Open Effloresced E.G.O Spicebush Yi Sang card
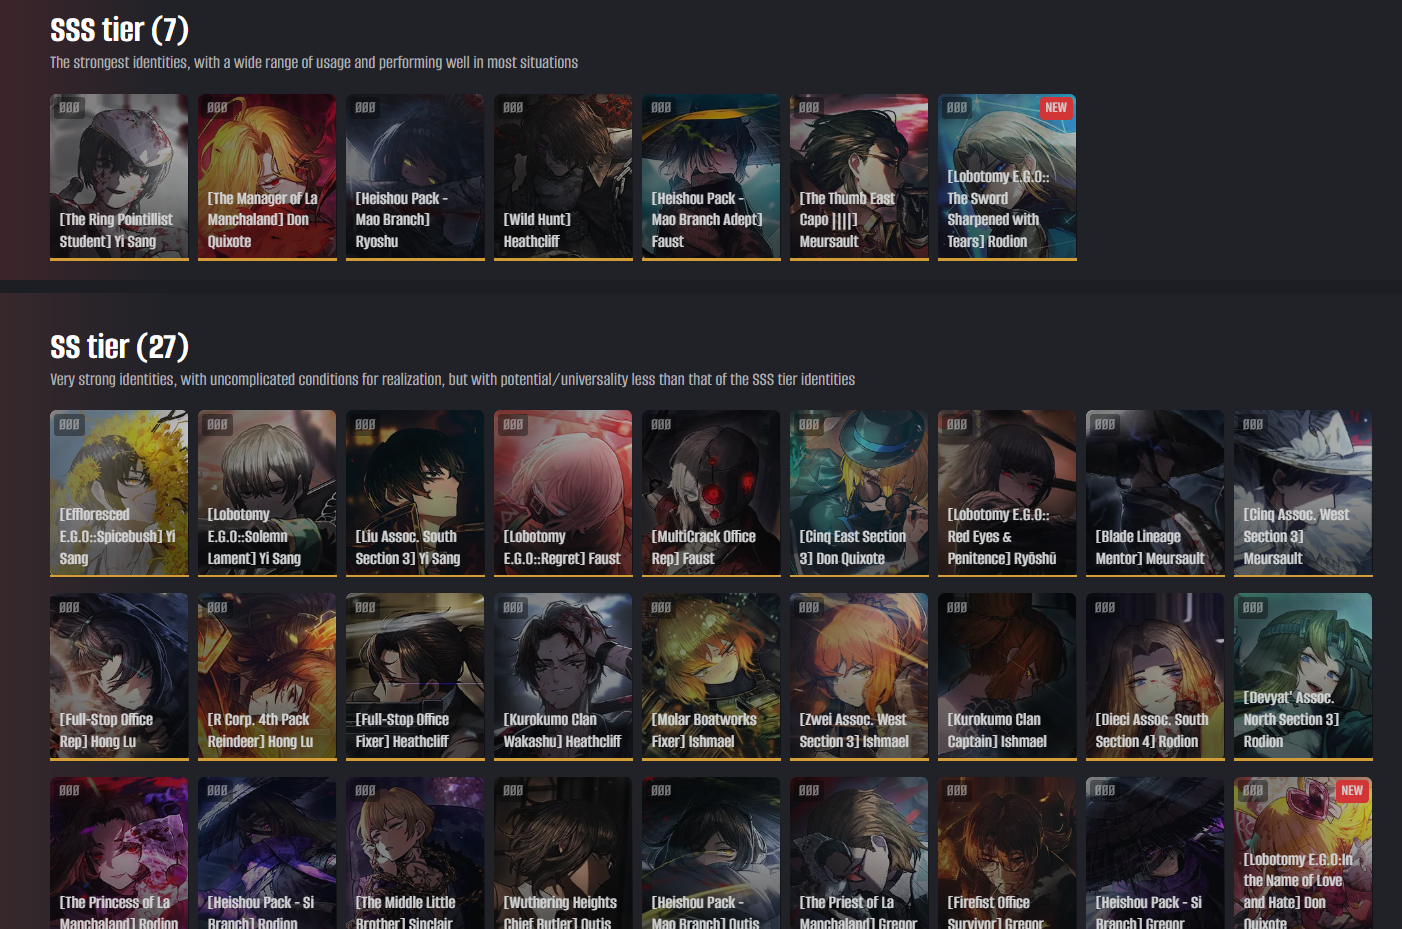This screenshot has width=1402, height=929. (x=119, y=493)
